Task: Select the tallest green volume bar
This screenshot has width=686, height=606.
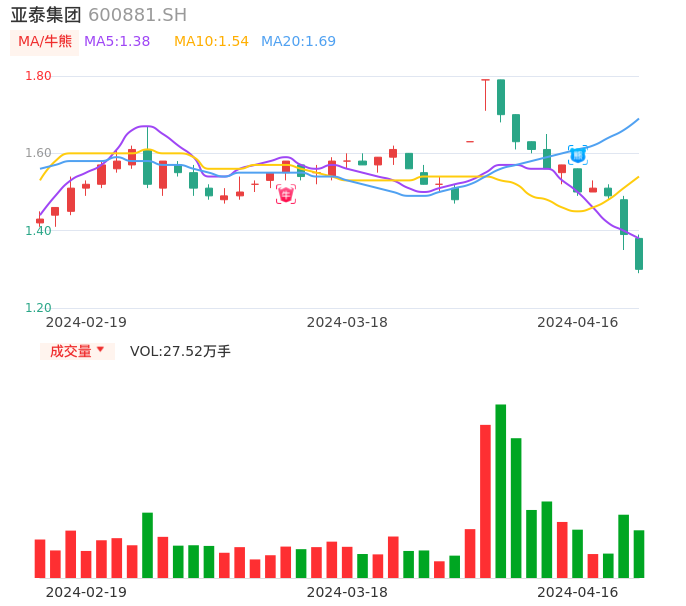Action: click(500, 490)
